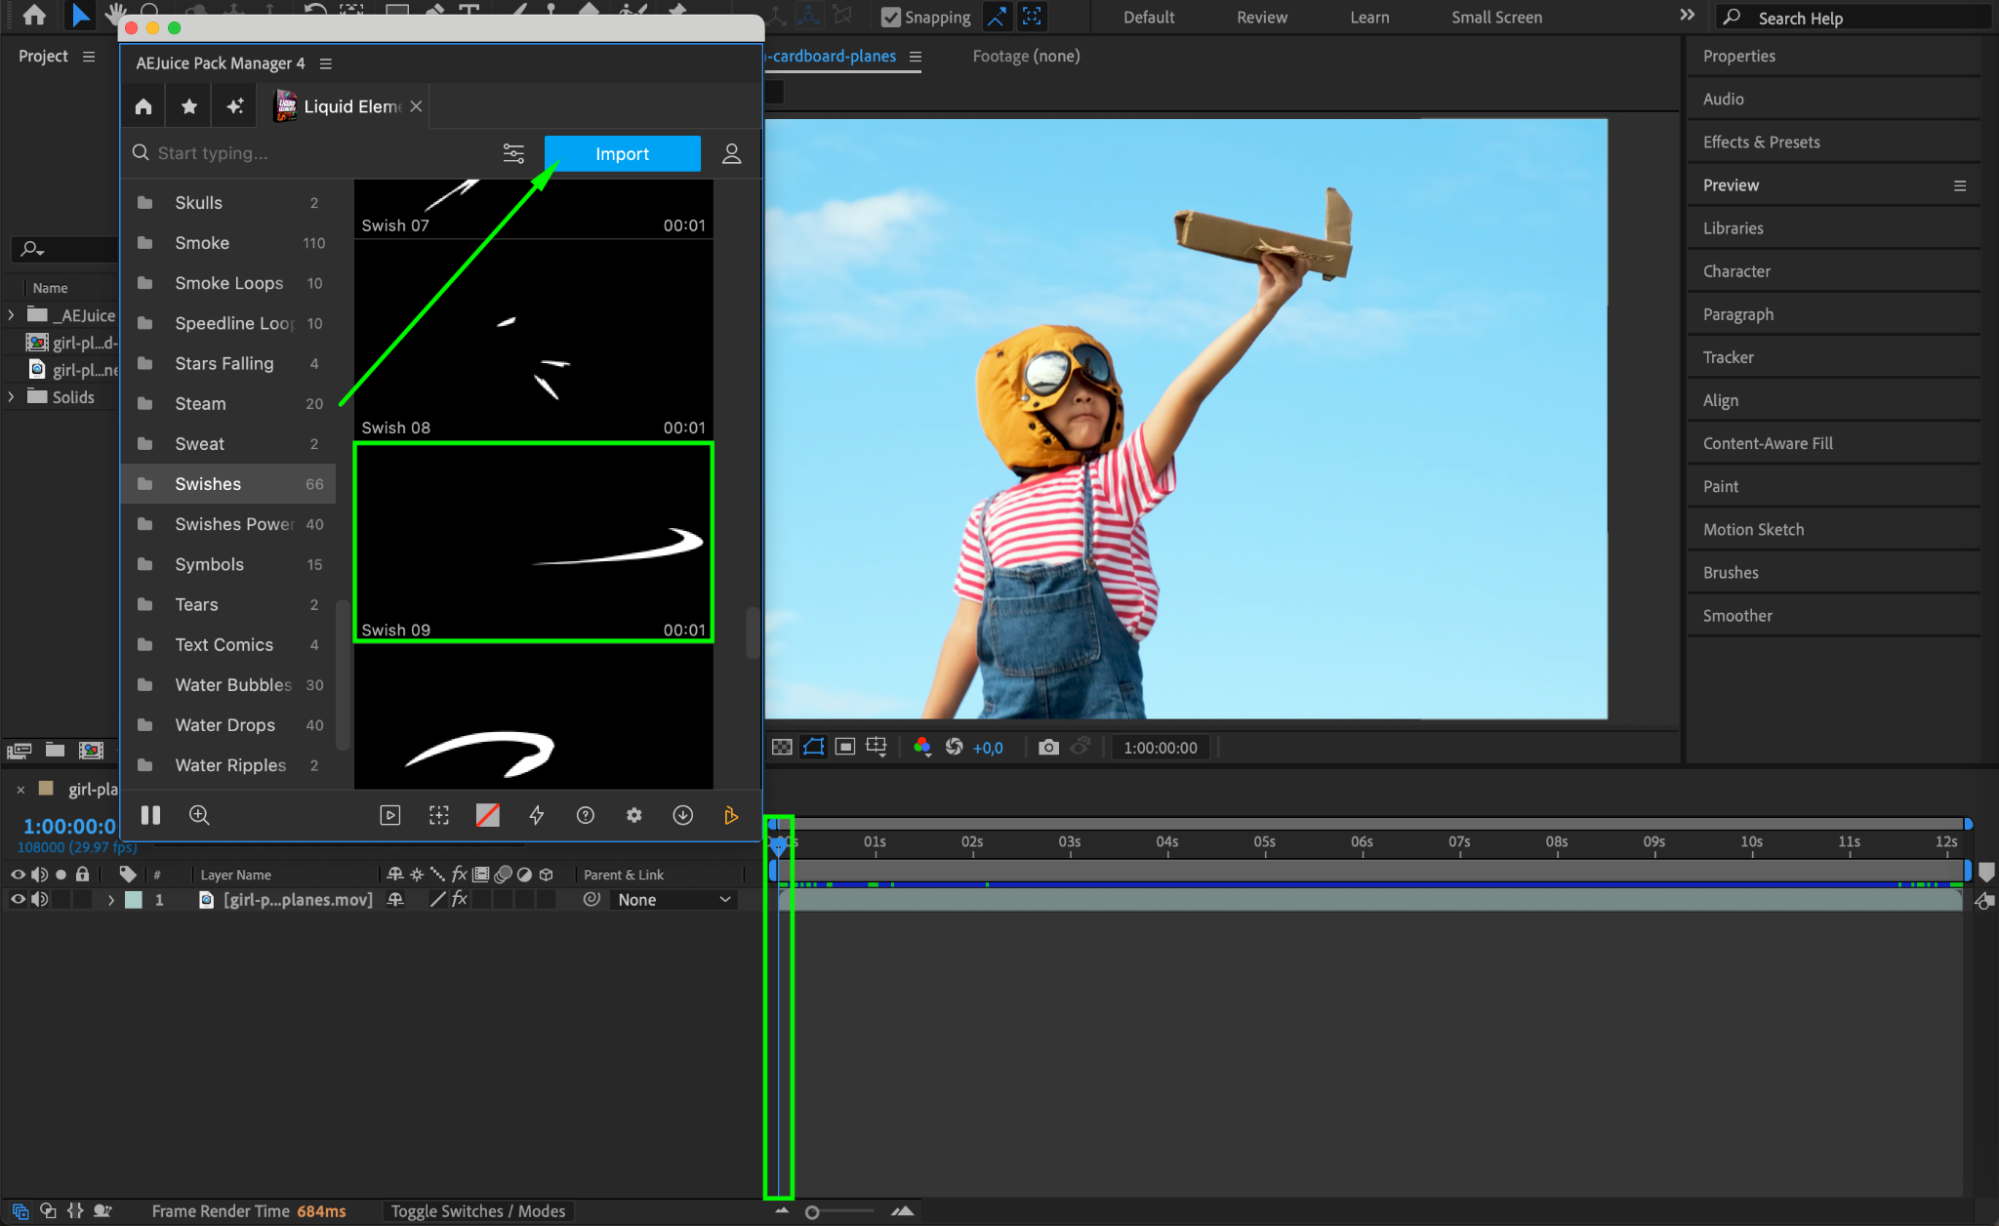Hide the girl-planes.mov layer video
The height and width of the screenshot is (1226, 1999).
(x=17, y=899)
